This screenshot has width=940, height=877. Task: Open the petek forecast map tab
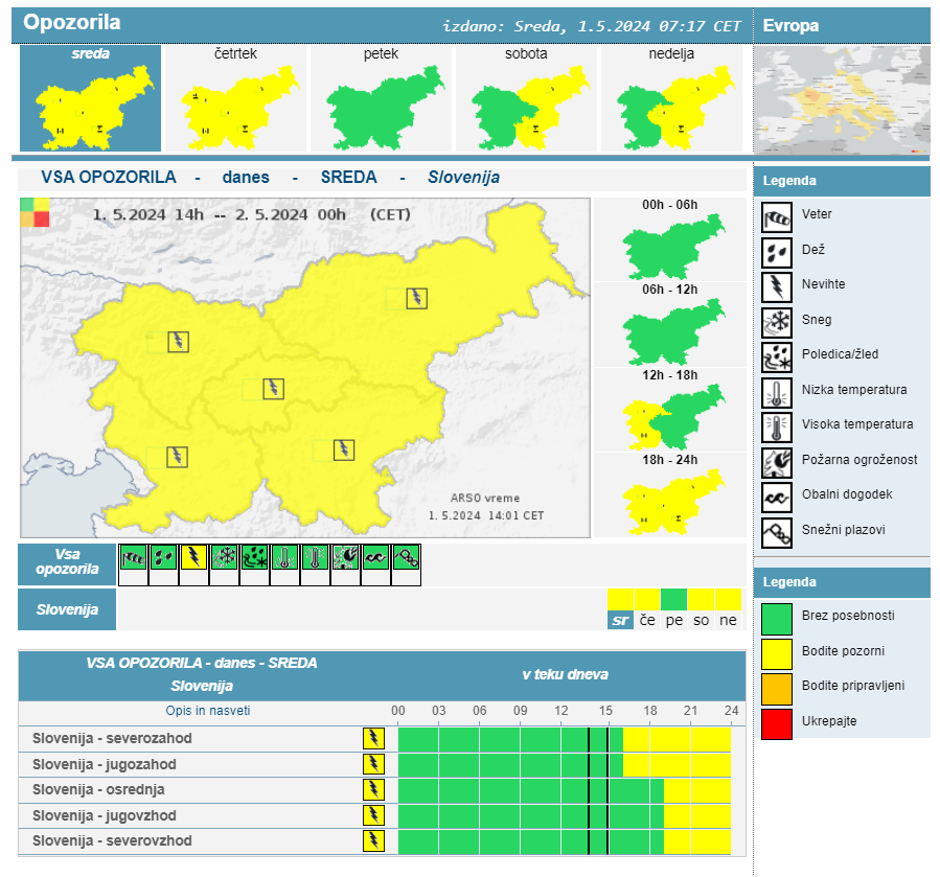click(x=381, y=98)
